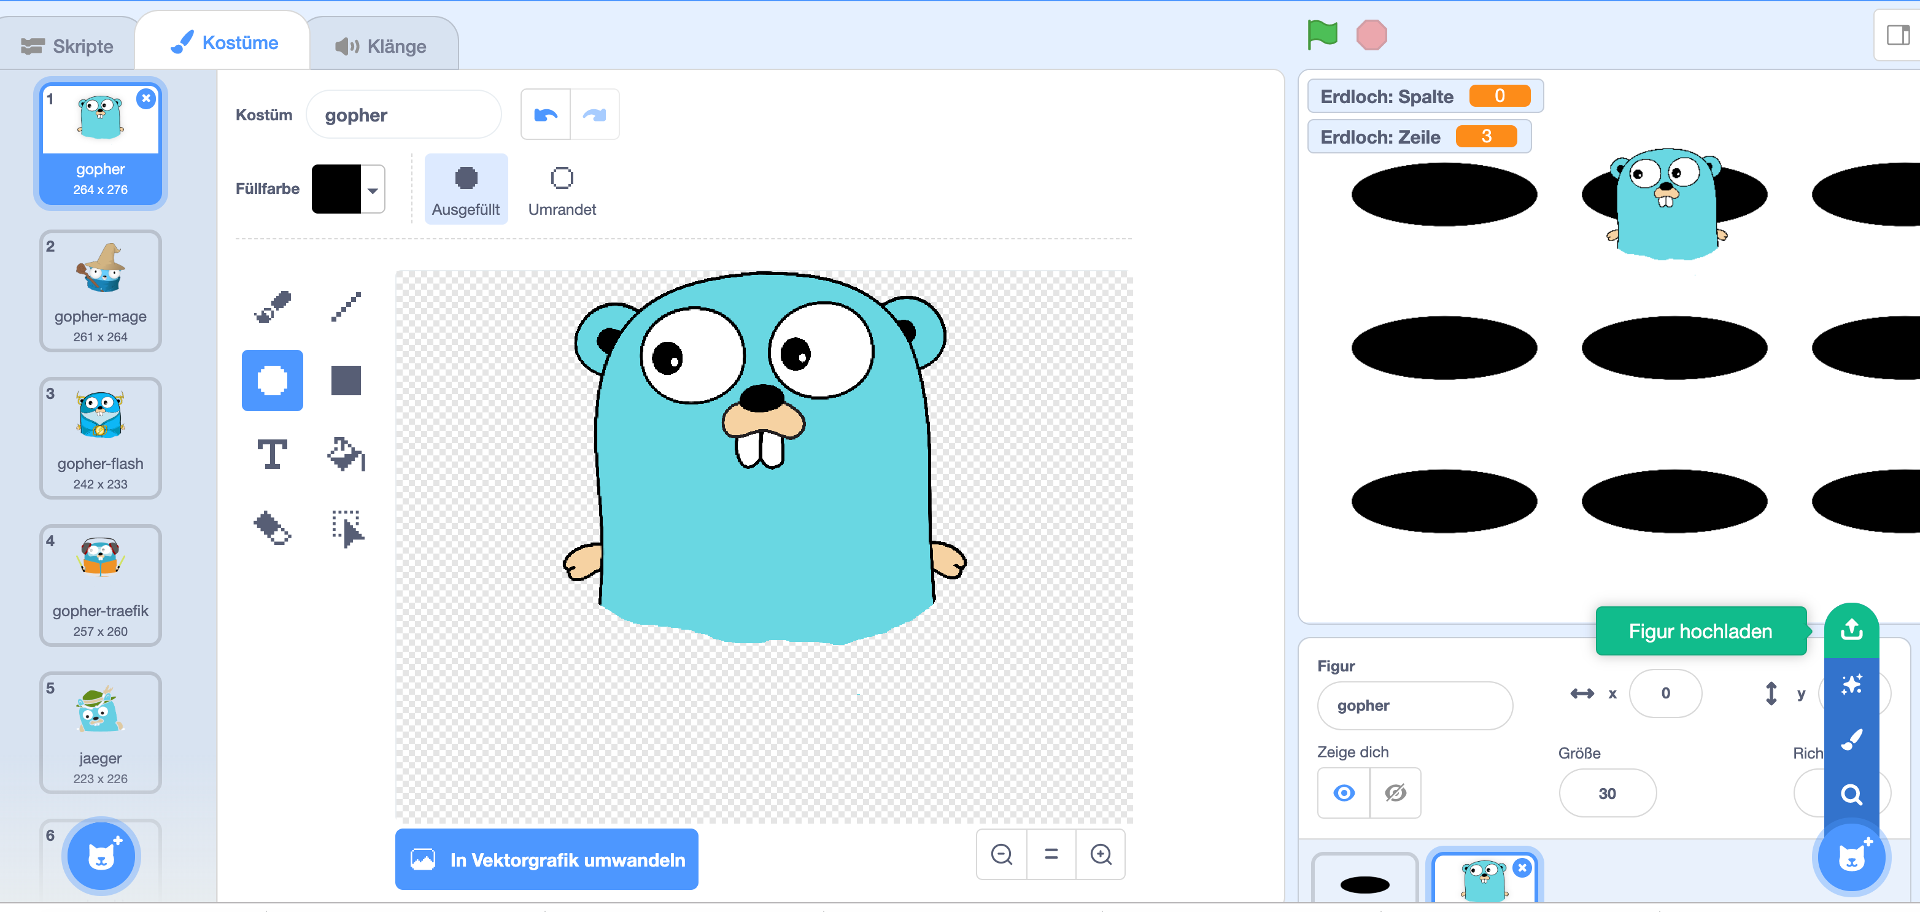Toggle the stage layout size icon
This screenshot has width=1920, height=912.
(x=1897, y=36)
